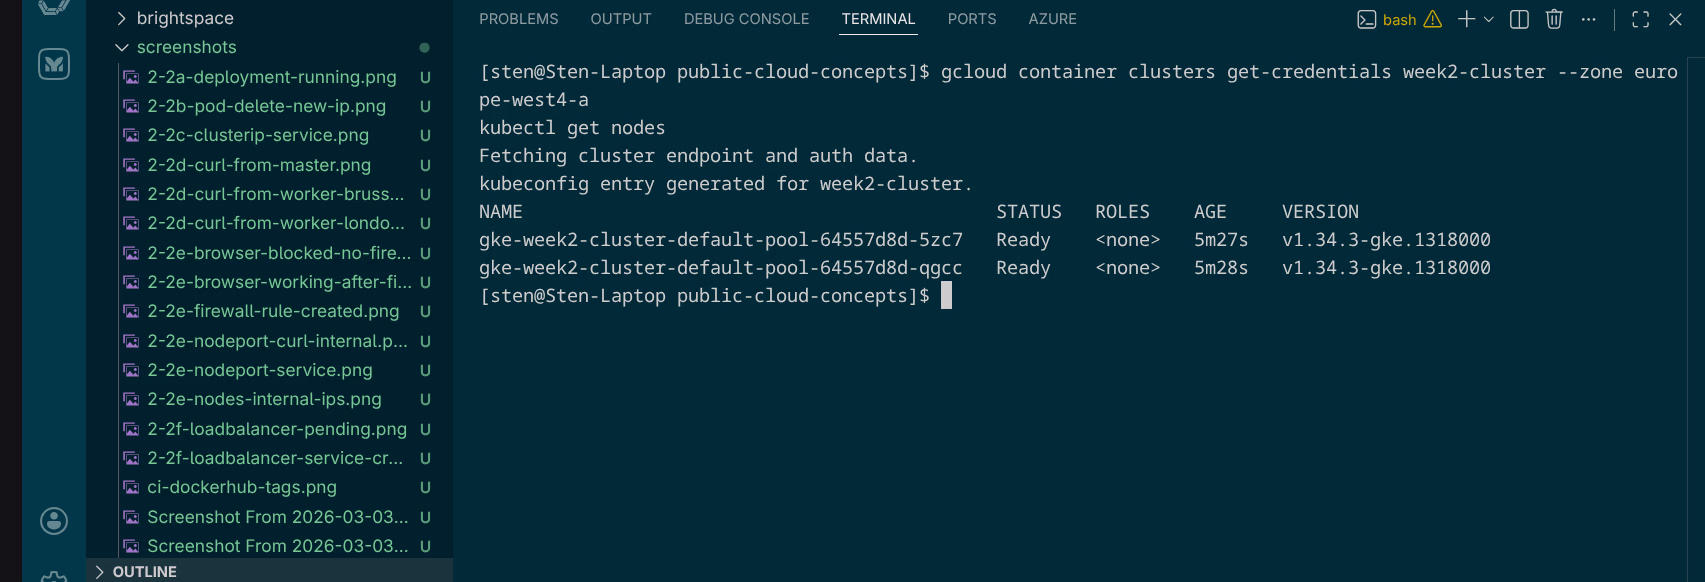
Task: Switch to the AZURE tab
Action: (1052, 18)
